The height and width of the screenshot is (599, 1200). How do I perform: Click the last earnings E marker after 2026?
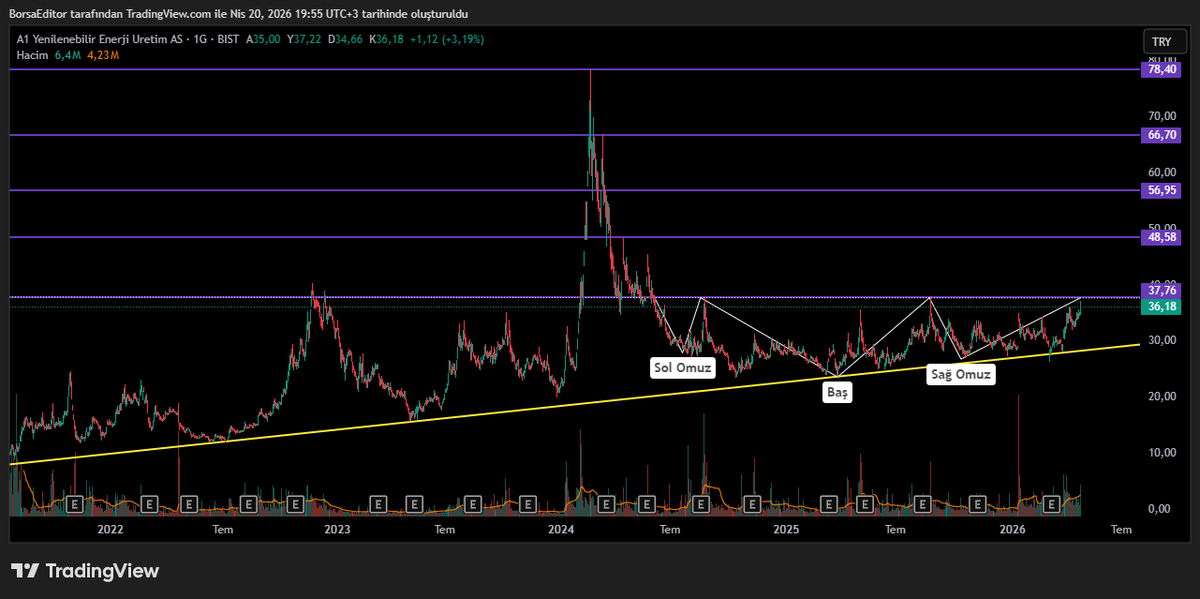click(x=1052, y=505)
